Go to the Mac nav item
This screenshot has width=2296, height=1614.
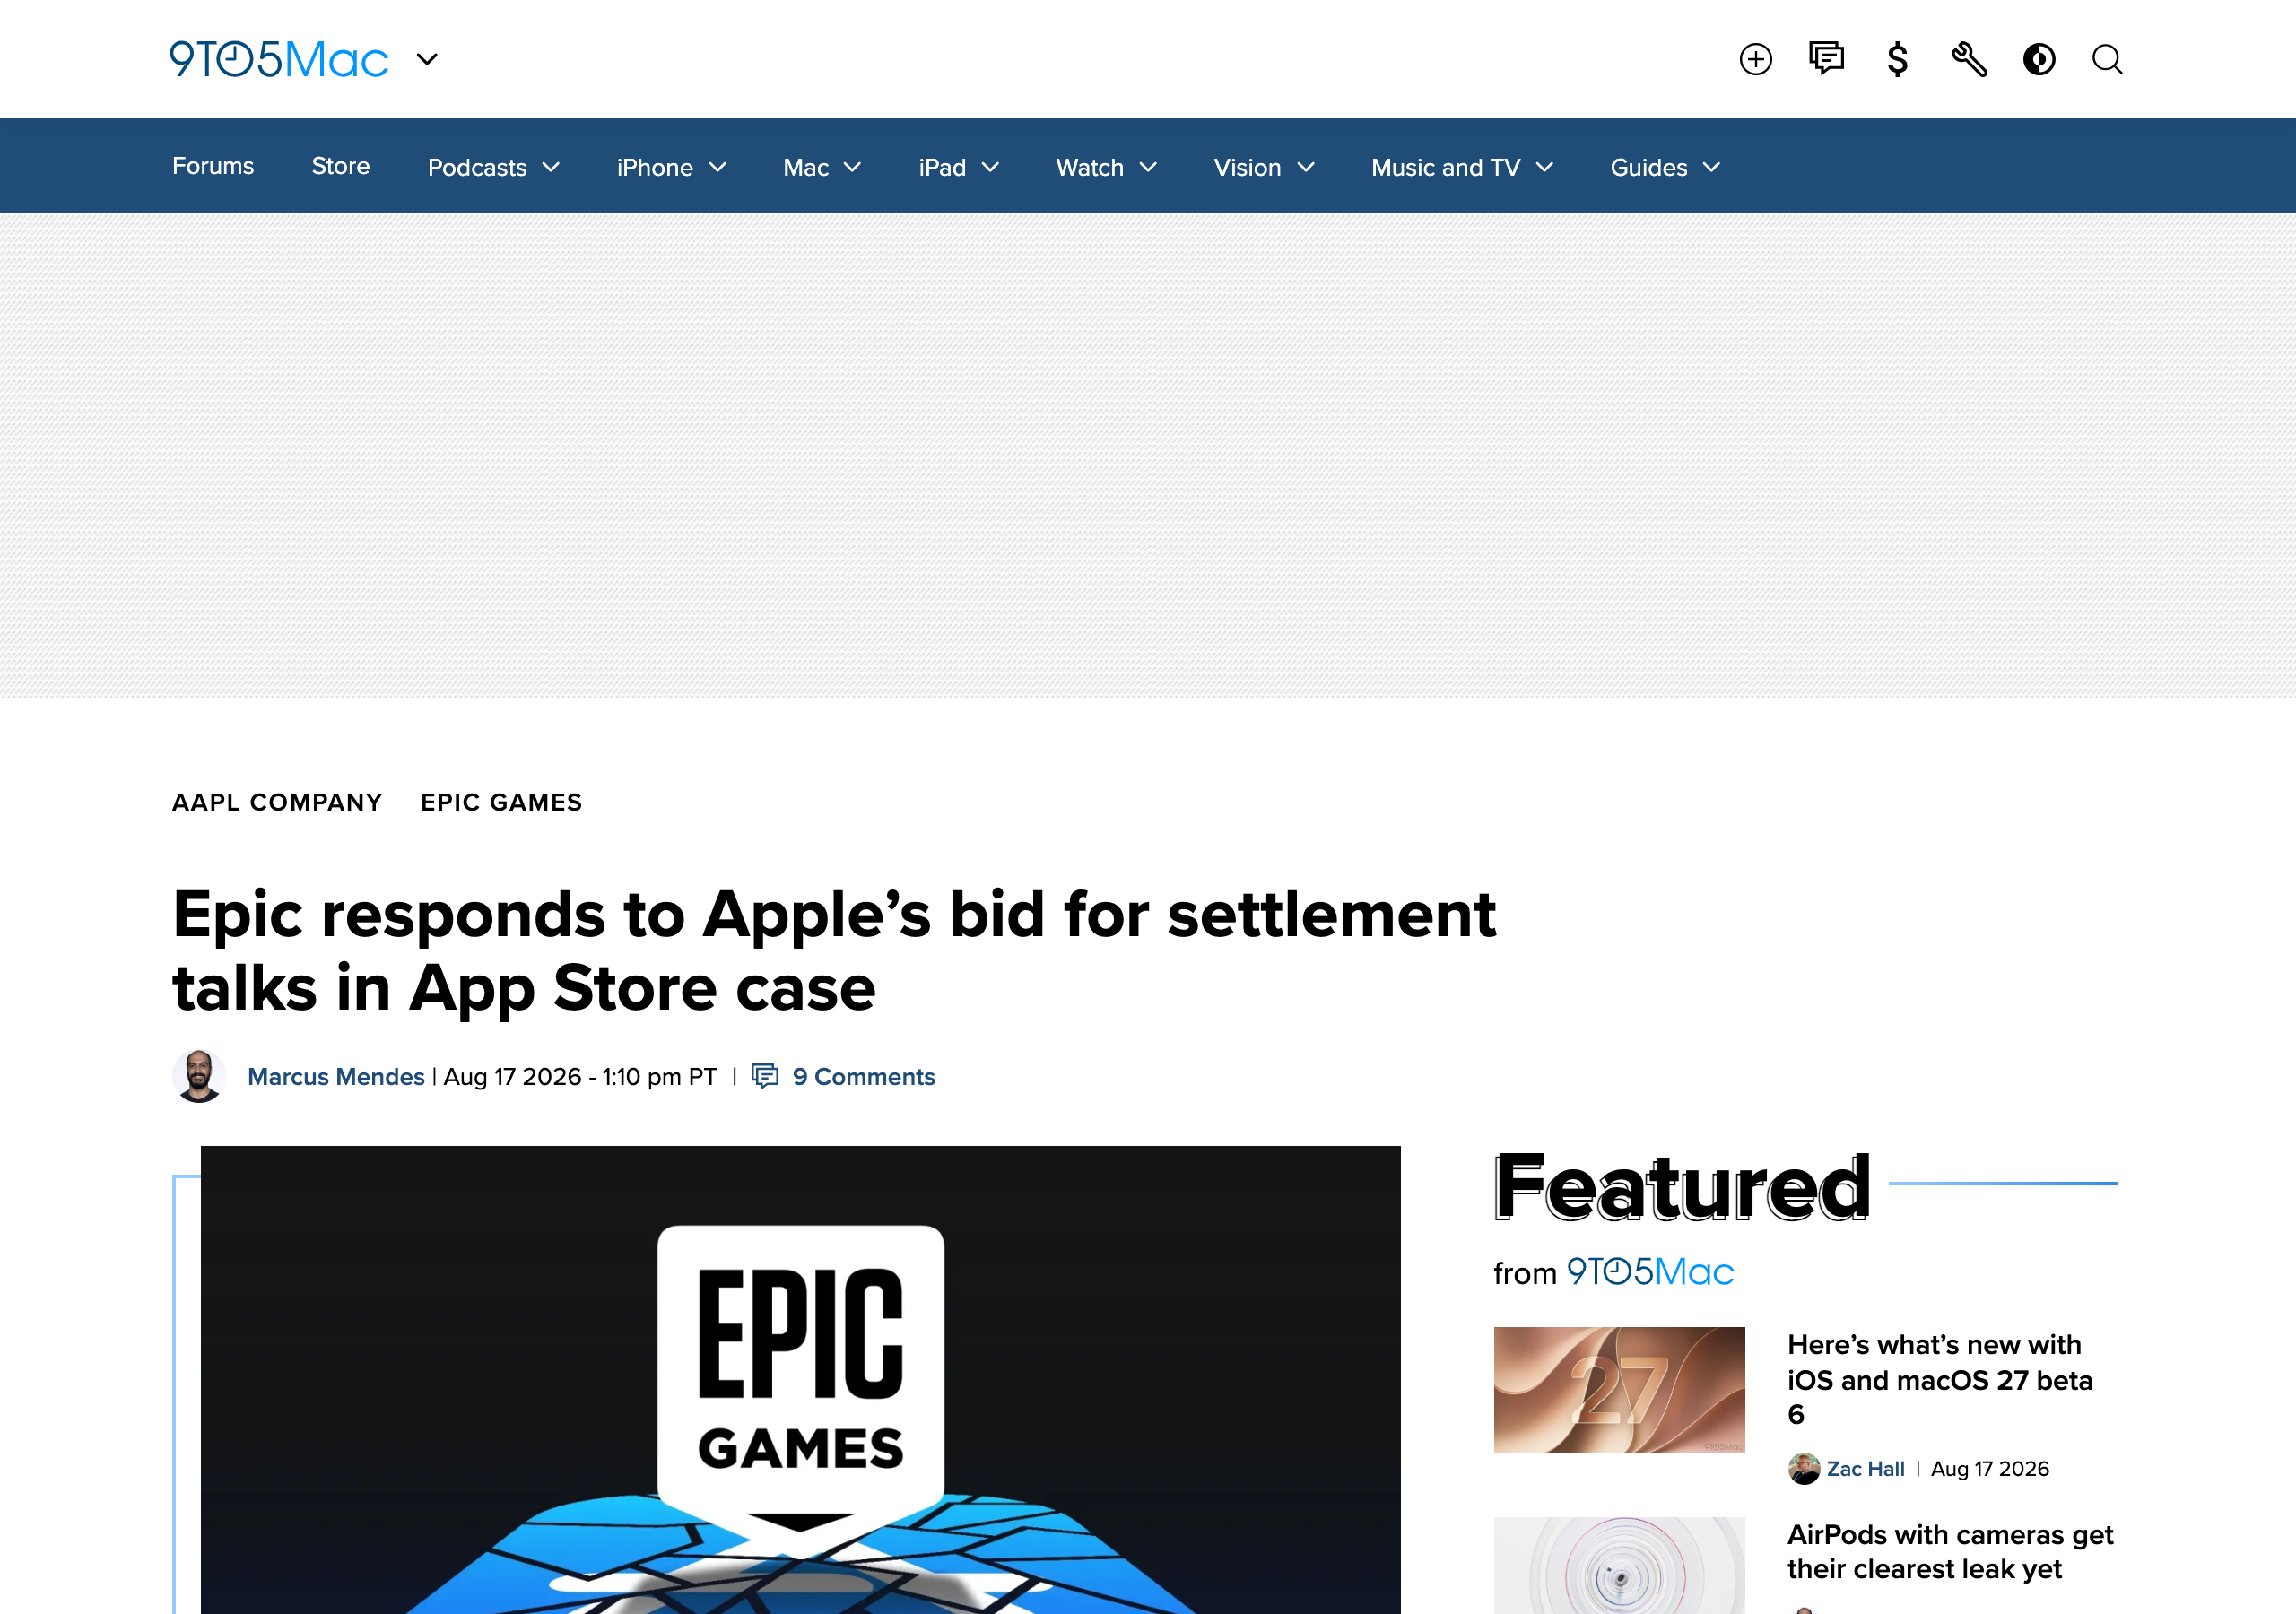tap(806, 167)
